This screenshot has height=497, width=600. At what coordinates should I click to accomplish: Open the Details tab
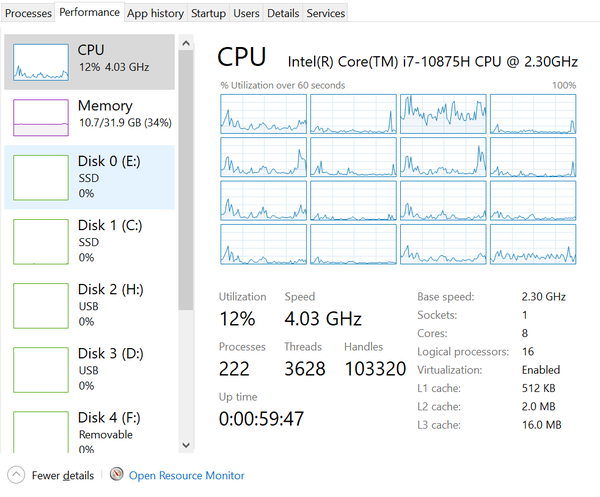click(283, 13)
